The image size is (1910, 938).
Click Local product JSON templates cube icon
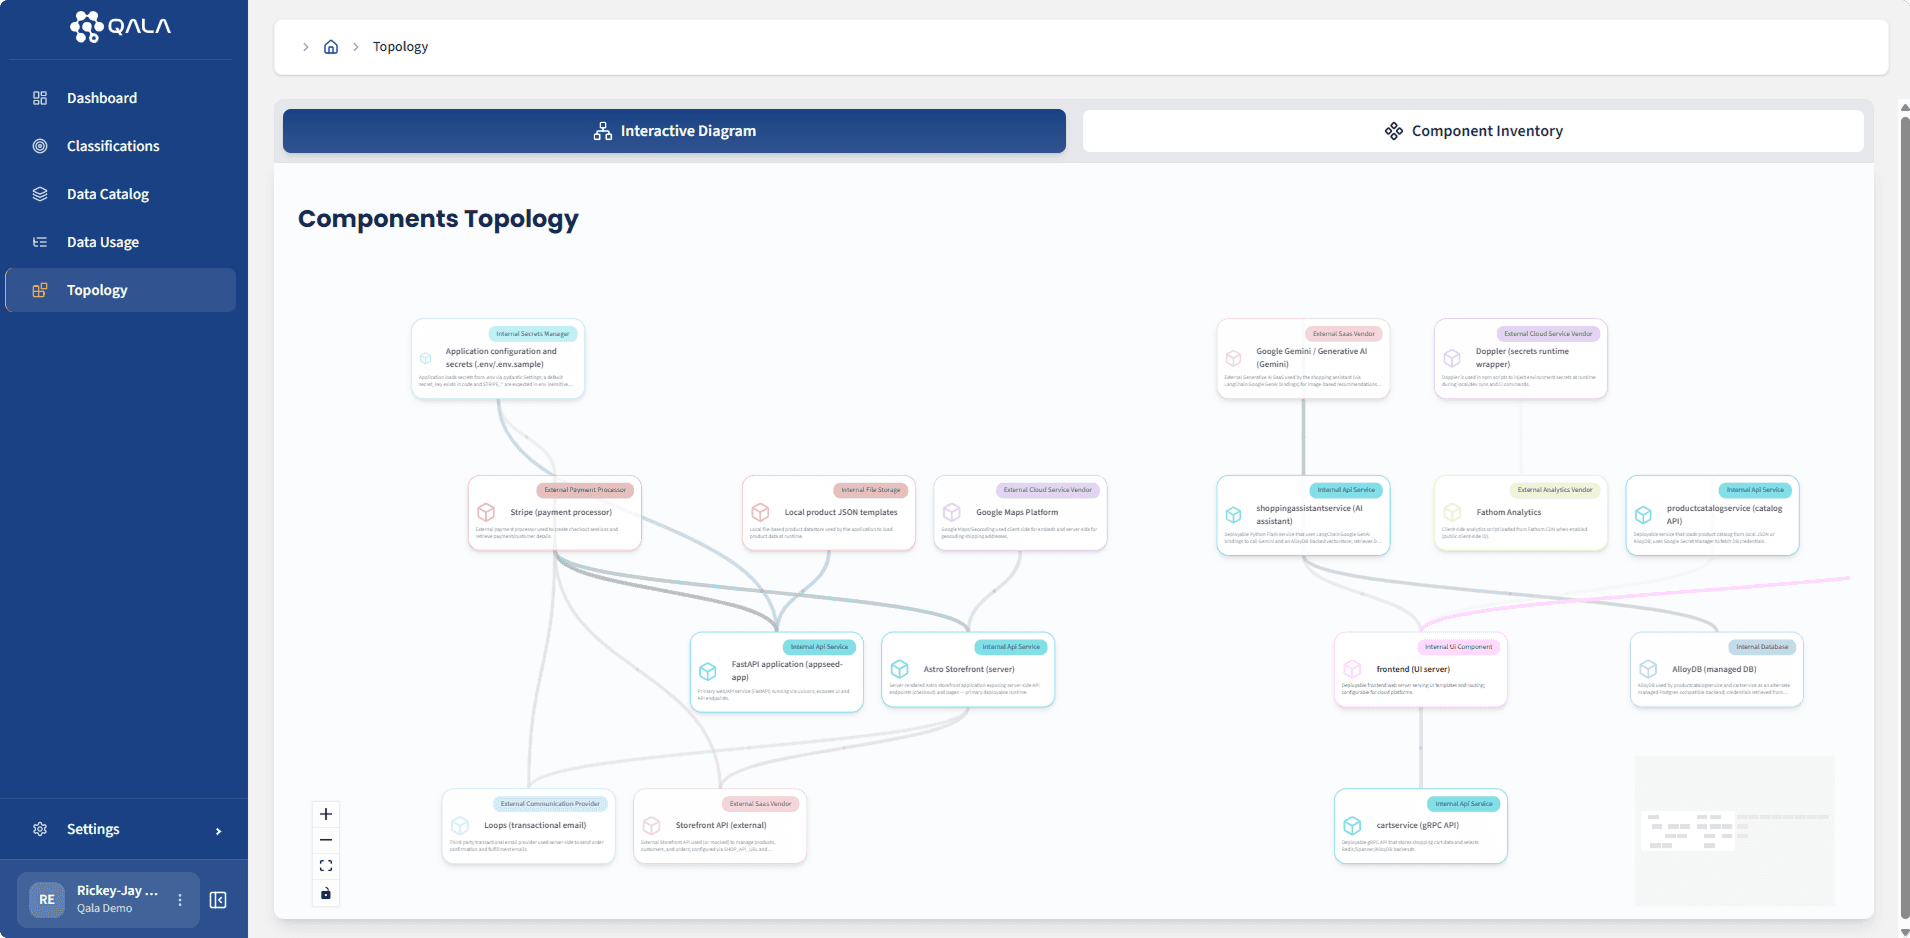point(760,512)
